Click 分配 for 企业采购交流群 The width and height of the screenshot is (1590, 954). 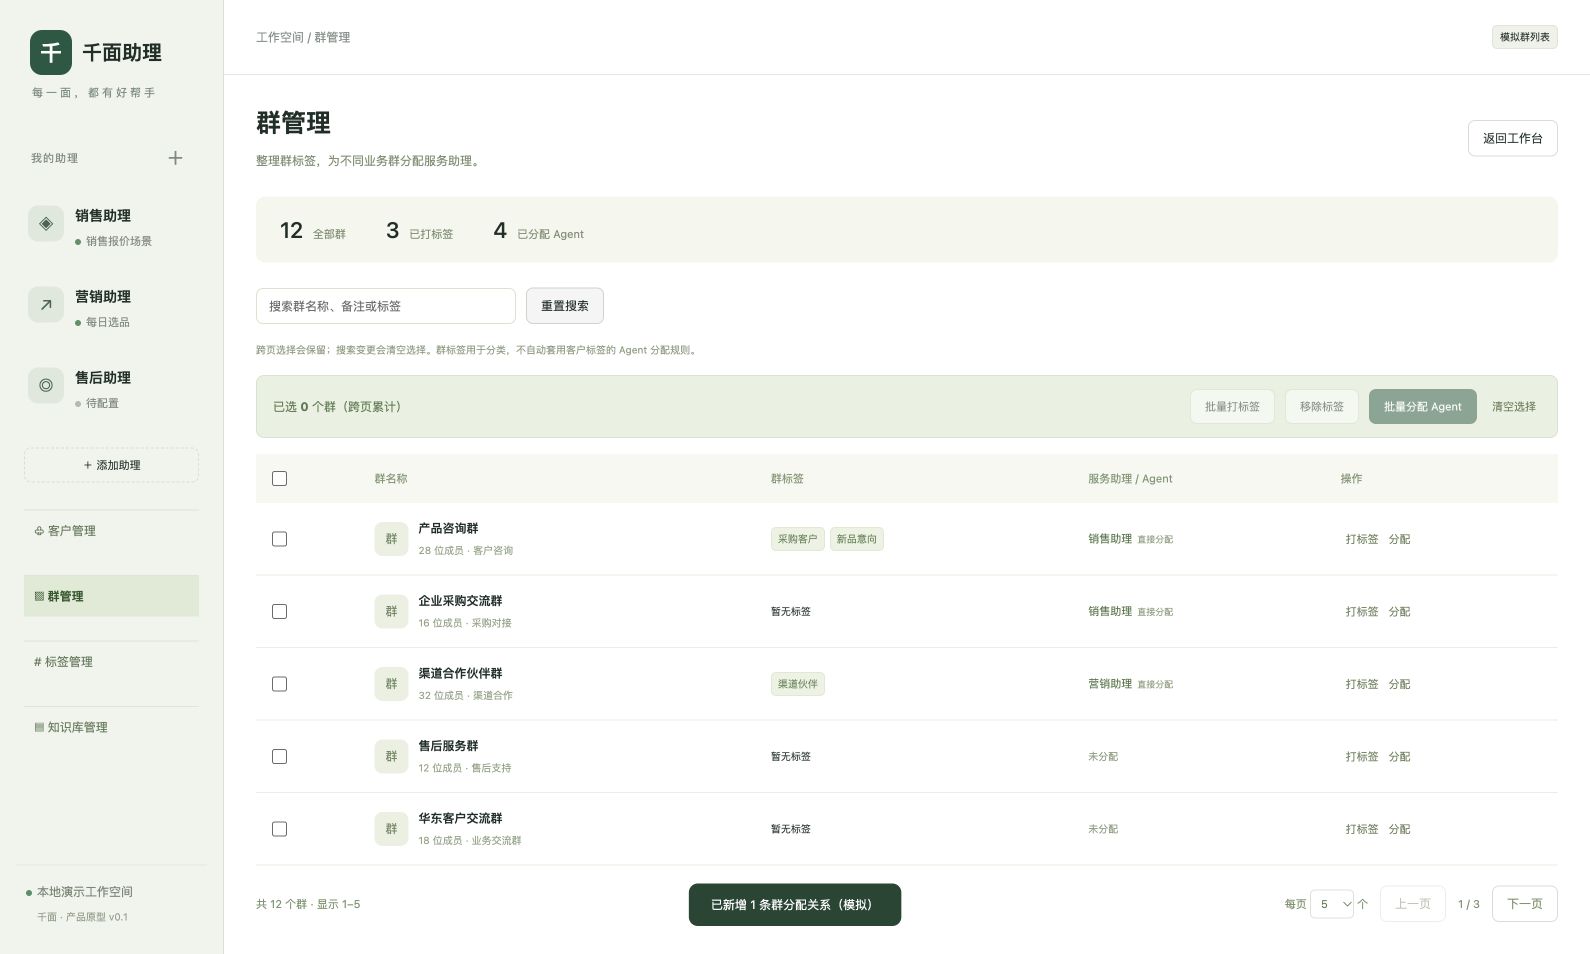pyautogui.click(x=1399, y=612)
